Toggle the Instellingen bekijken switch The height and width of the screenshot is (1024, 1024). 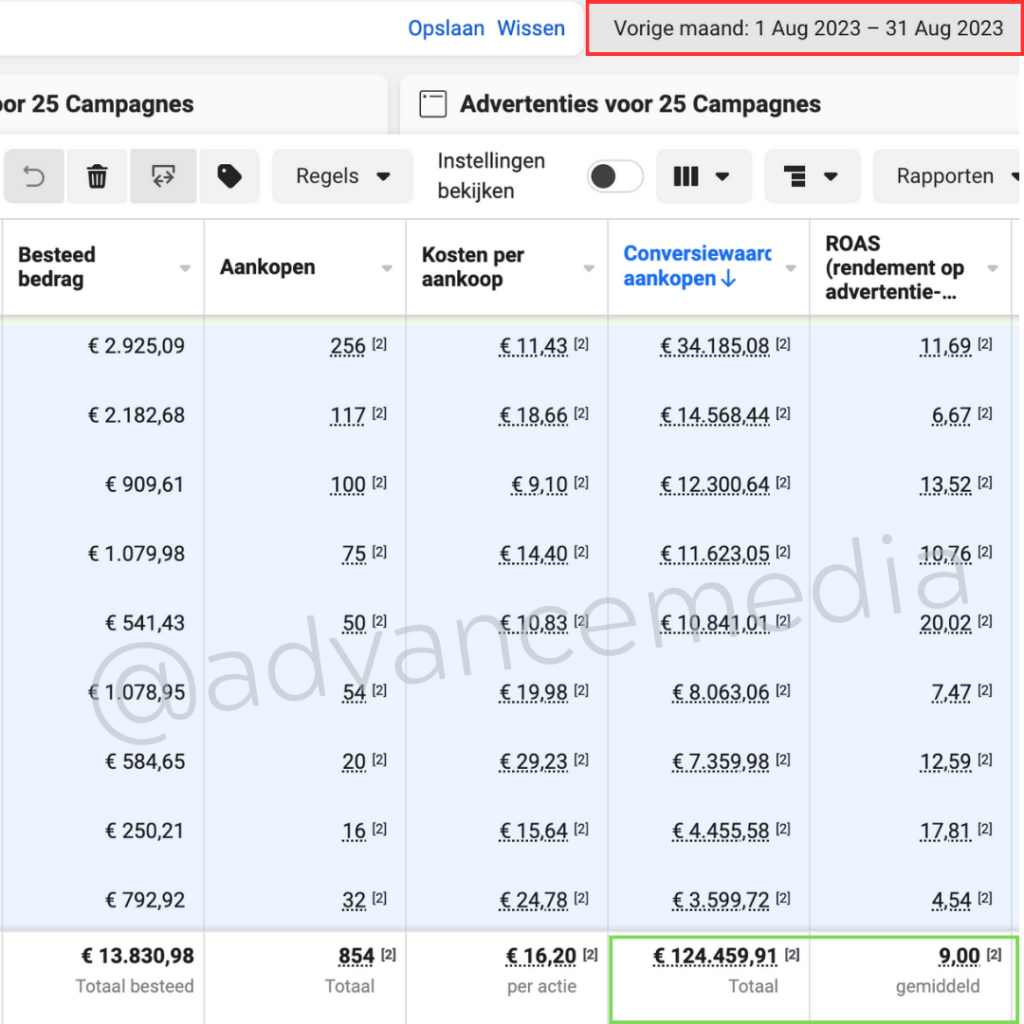pyautogui.click(x=614, y=177)
